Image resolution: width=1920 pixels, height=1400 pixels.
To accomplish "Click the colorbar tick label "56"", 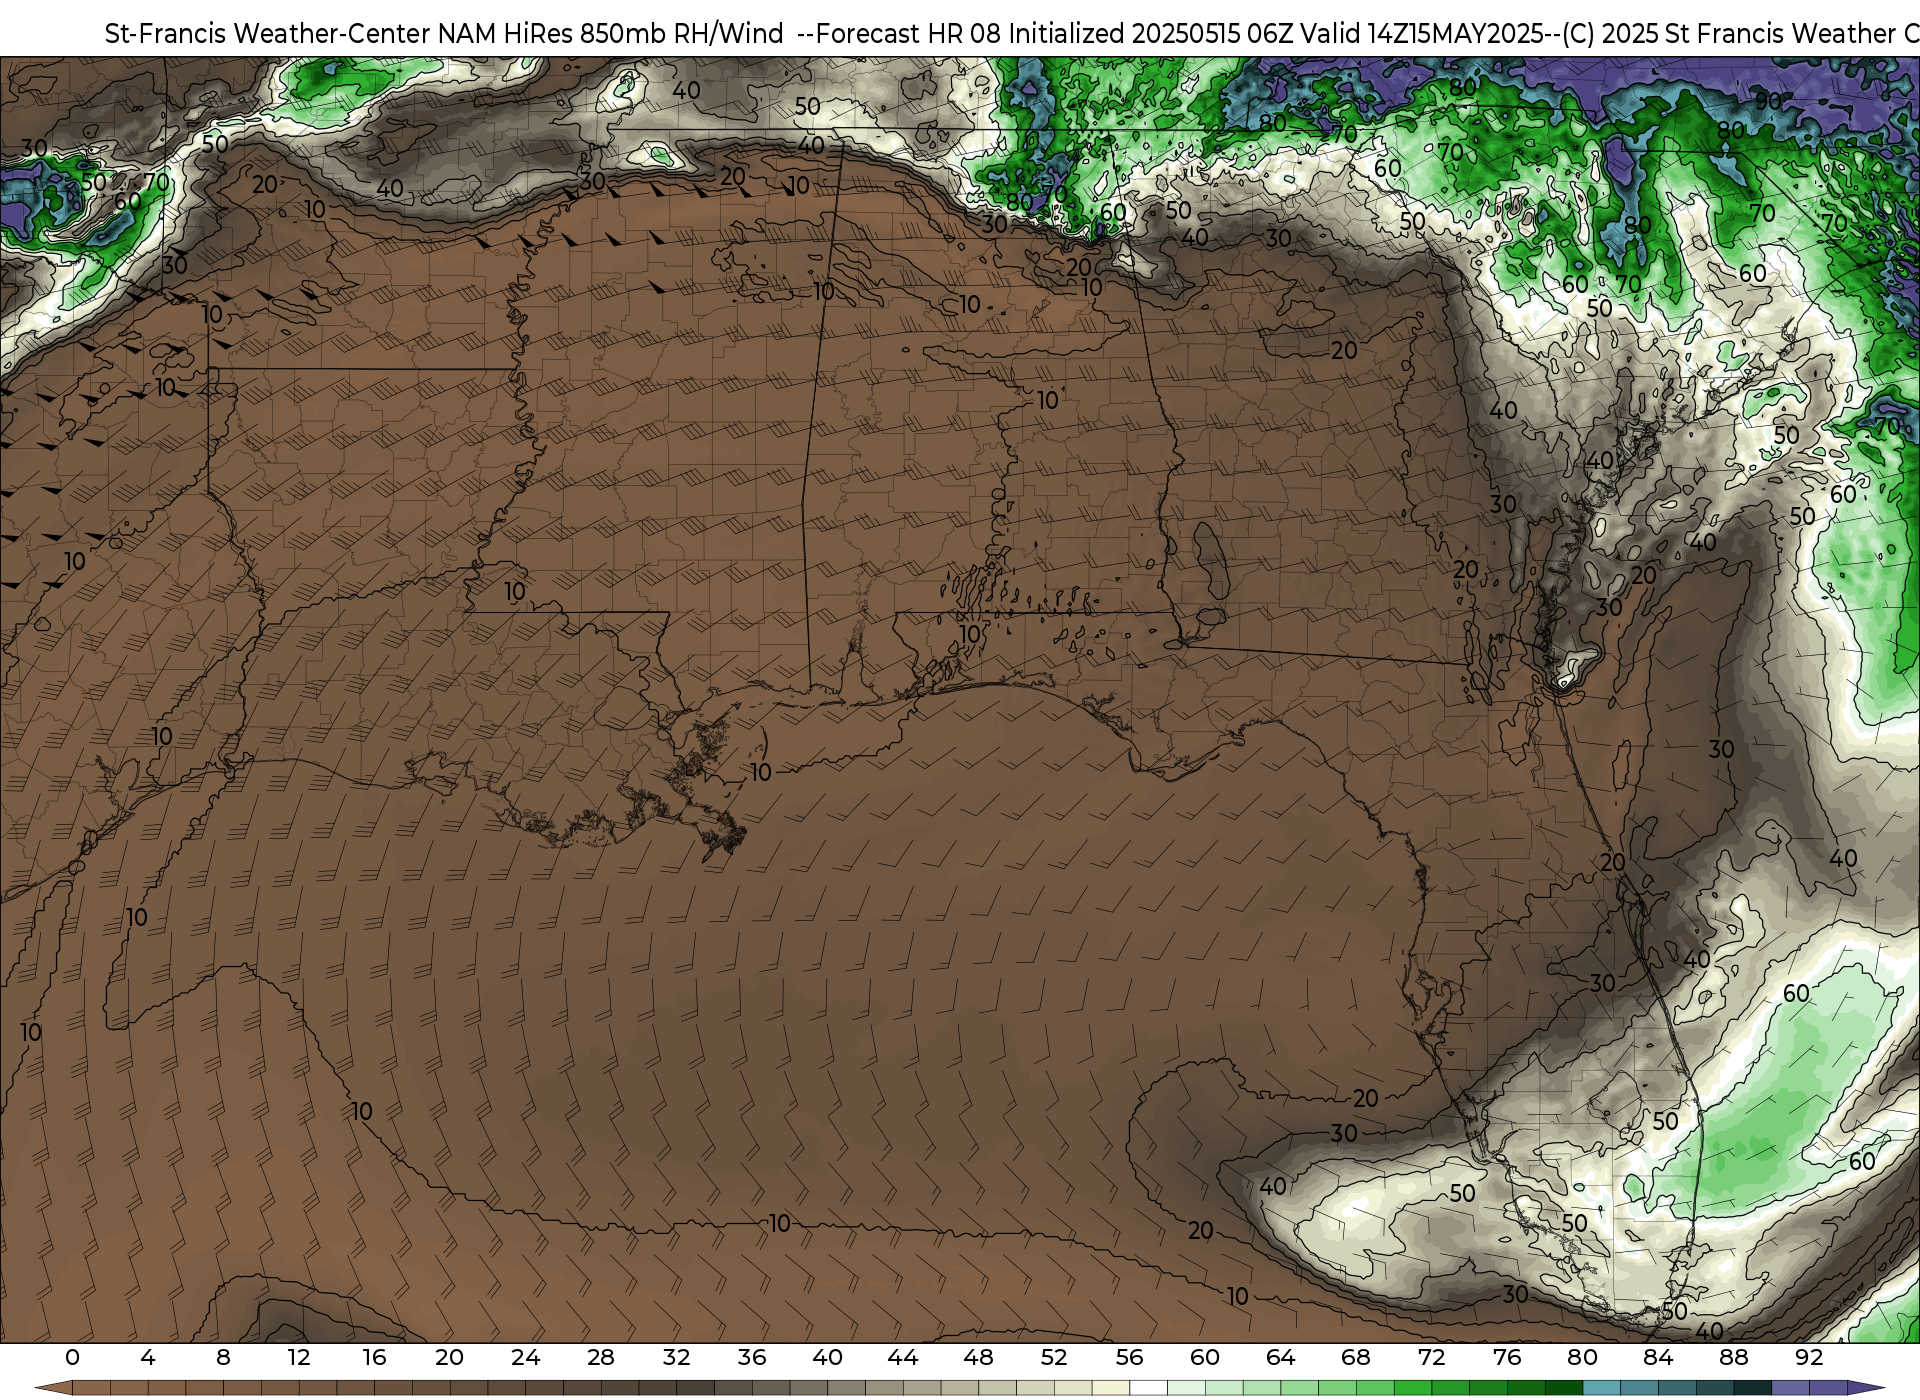I will click(1129, 1357).
